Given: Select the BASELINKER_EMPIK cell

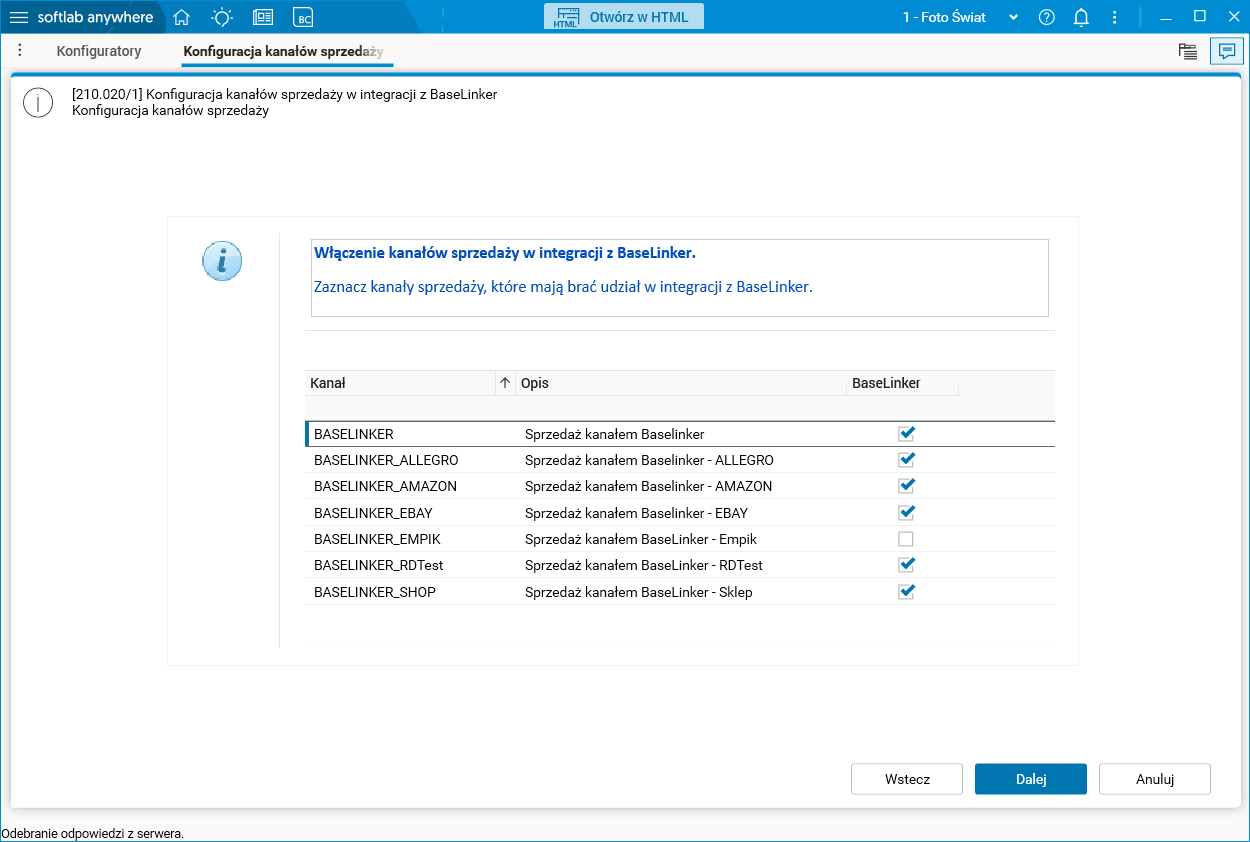Looking at the screenshot, I should point(377,539).
